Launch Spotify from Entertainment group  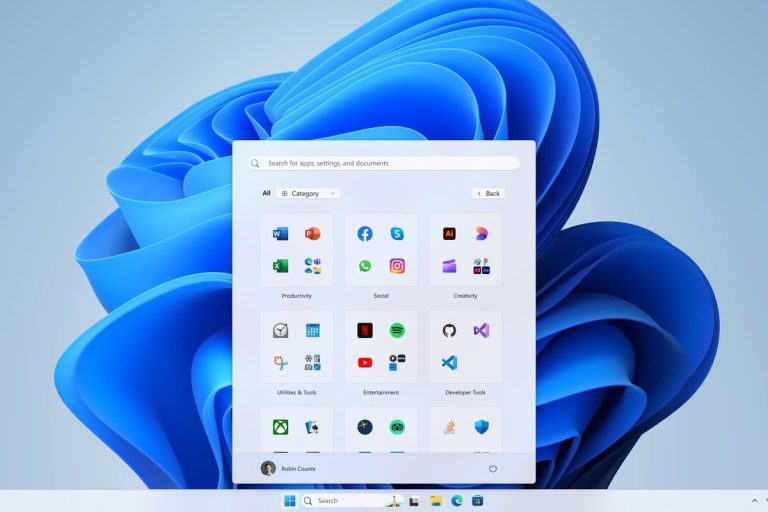tap(397, 331)
